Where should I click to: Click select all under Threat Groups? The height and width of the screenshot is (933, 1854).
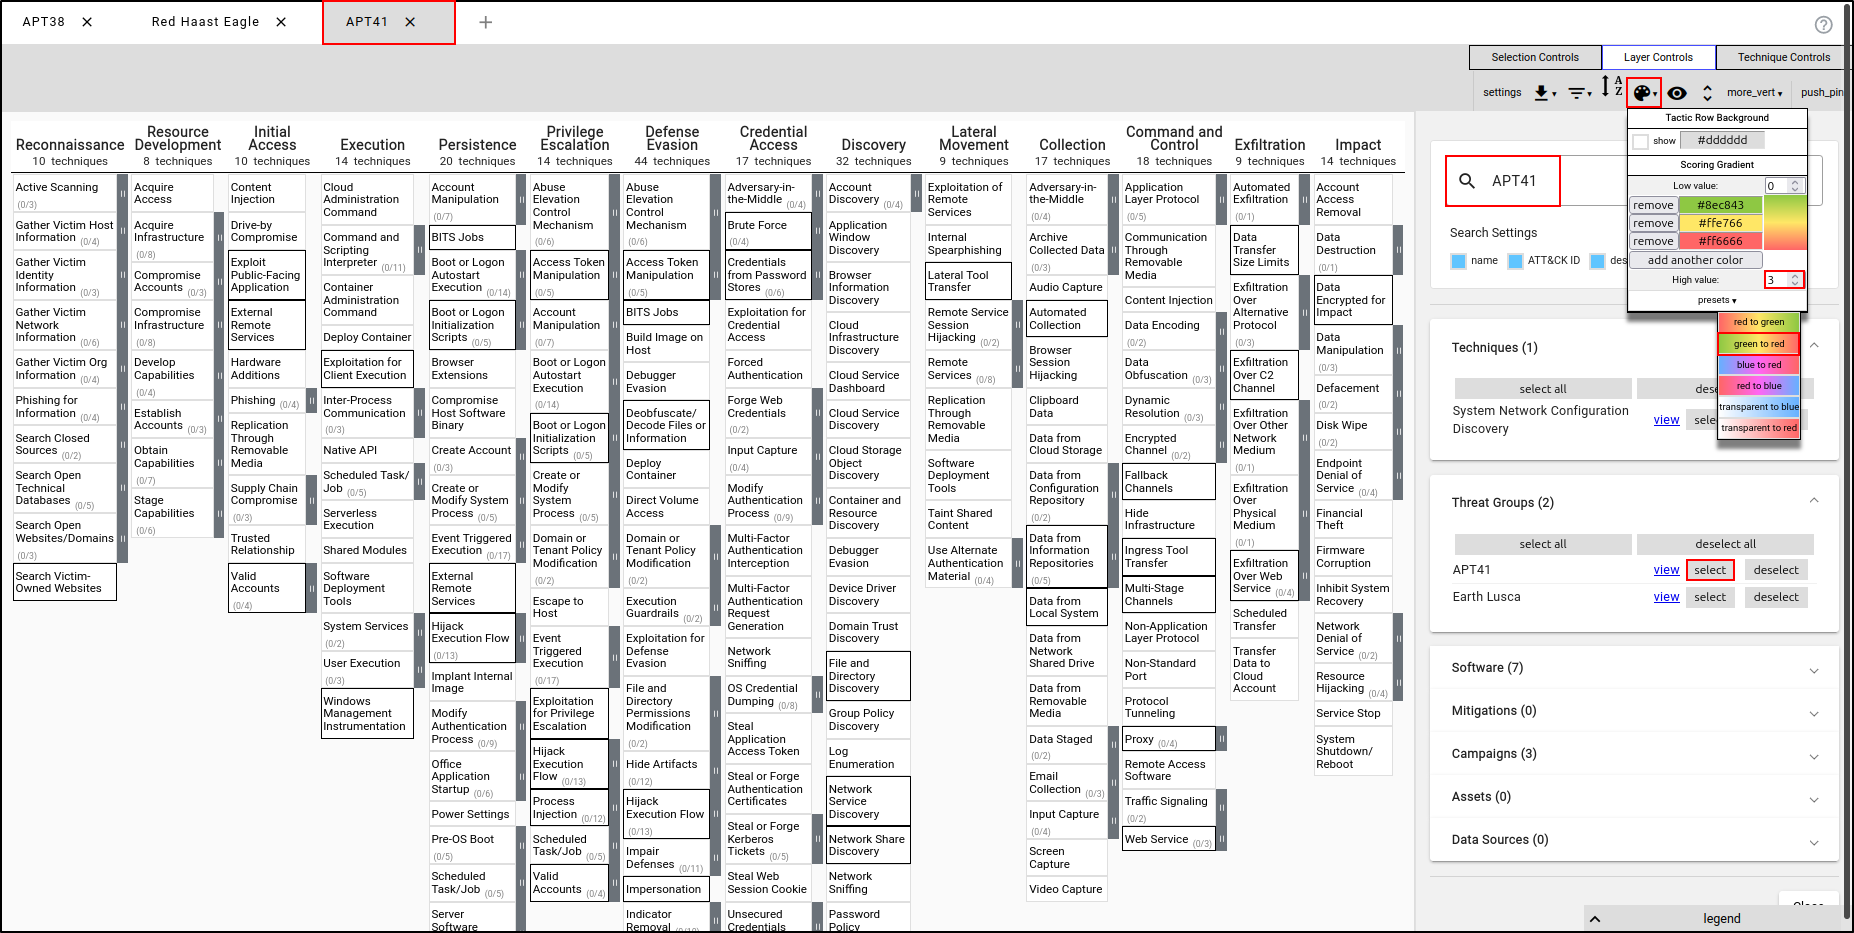[x=1543, y=544]
